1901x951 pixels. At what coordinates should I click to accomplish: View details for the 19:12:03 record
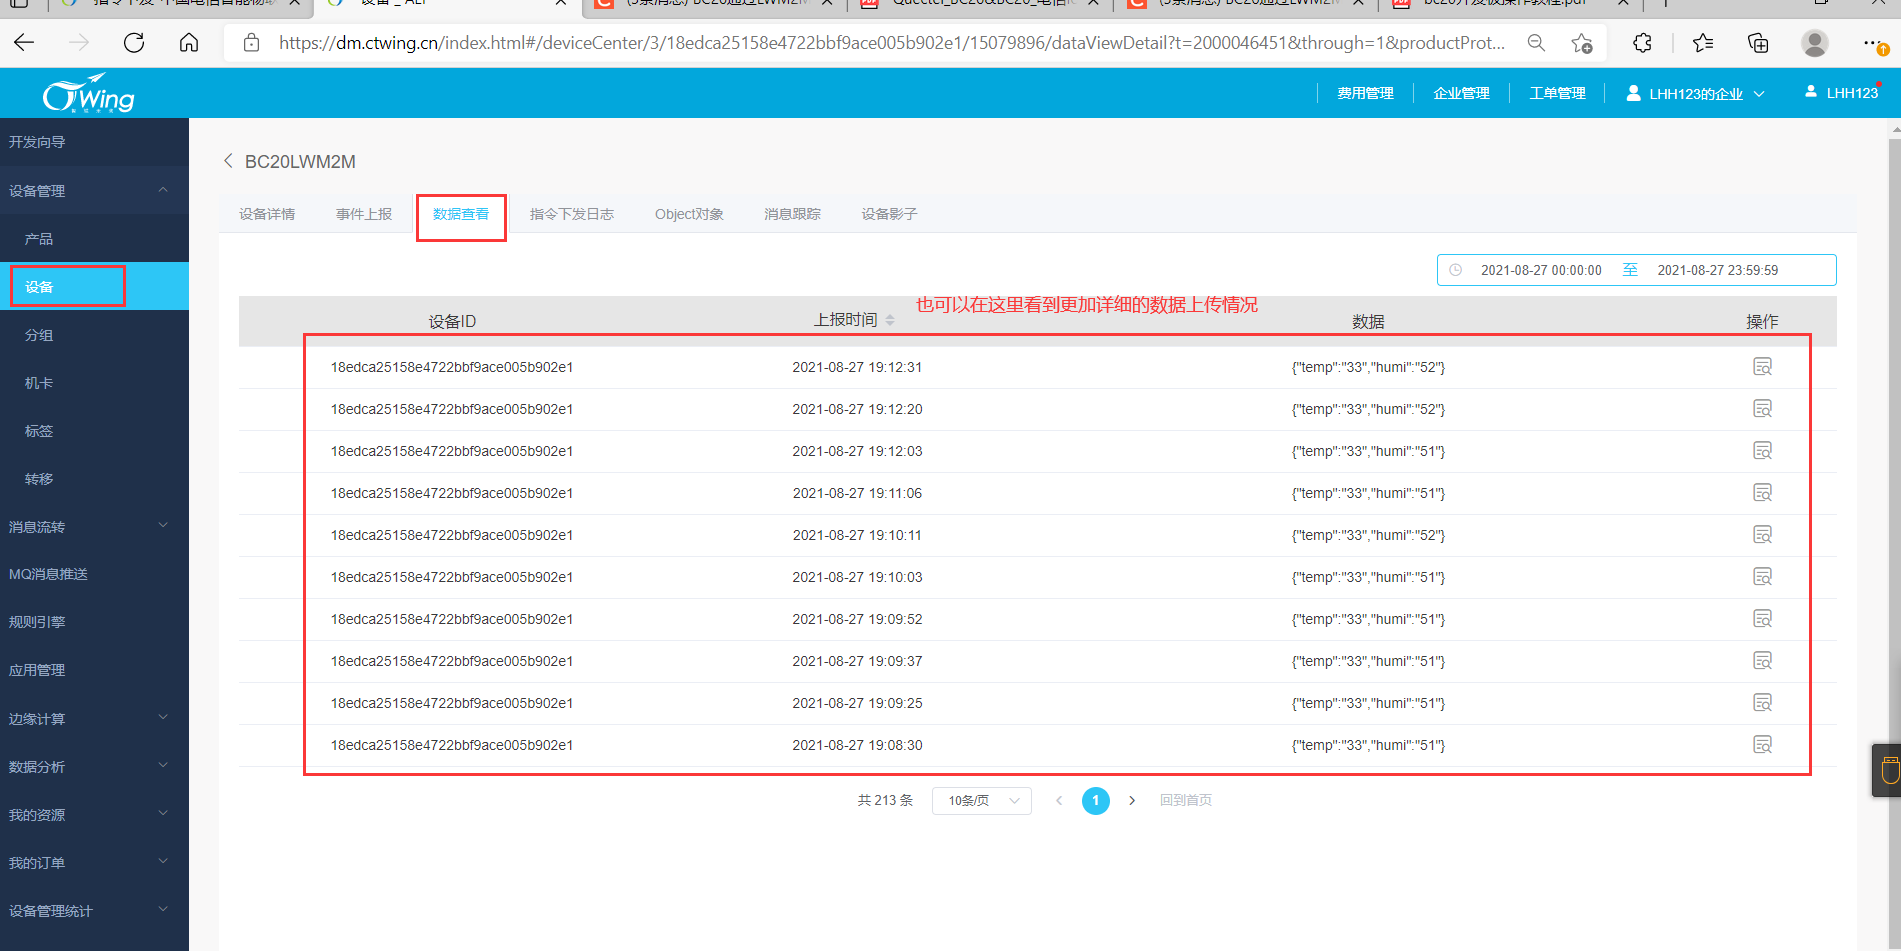click(1762, 451)
